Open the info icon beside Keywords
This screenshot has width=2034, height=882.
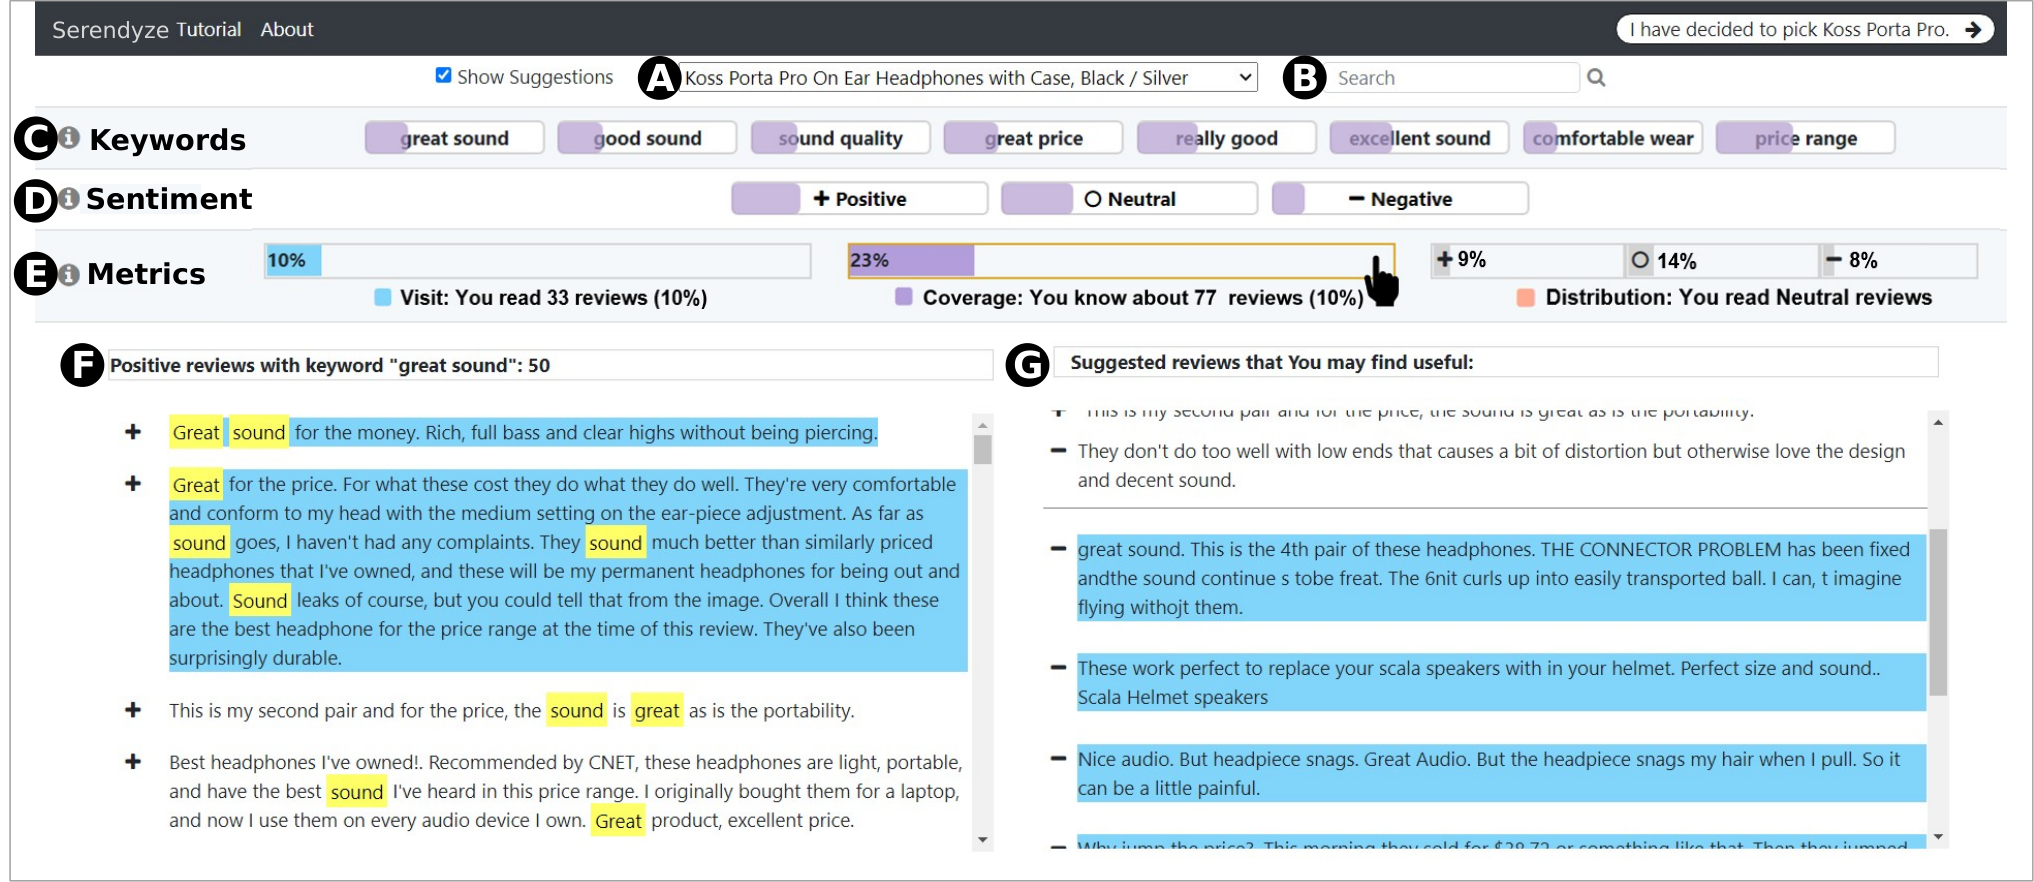click(69, 138)
